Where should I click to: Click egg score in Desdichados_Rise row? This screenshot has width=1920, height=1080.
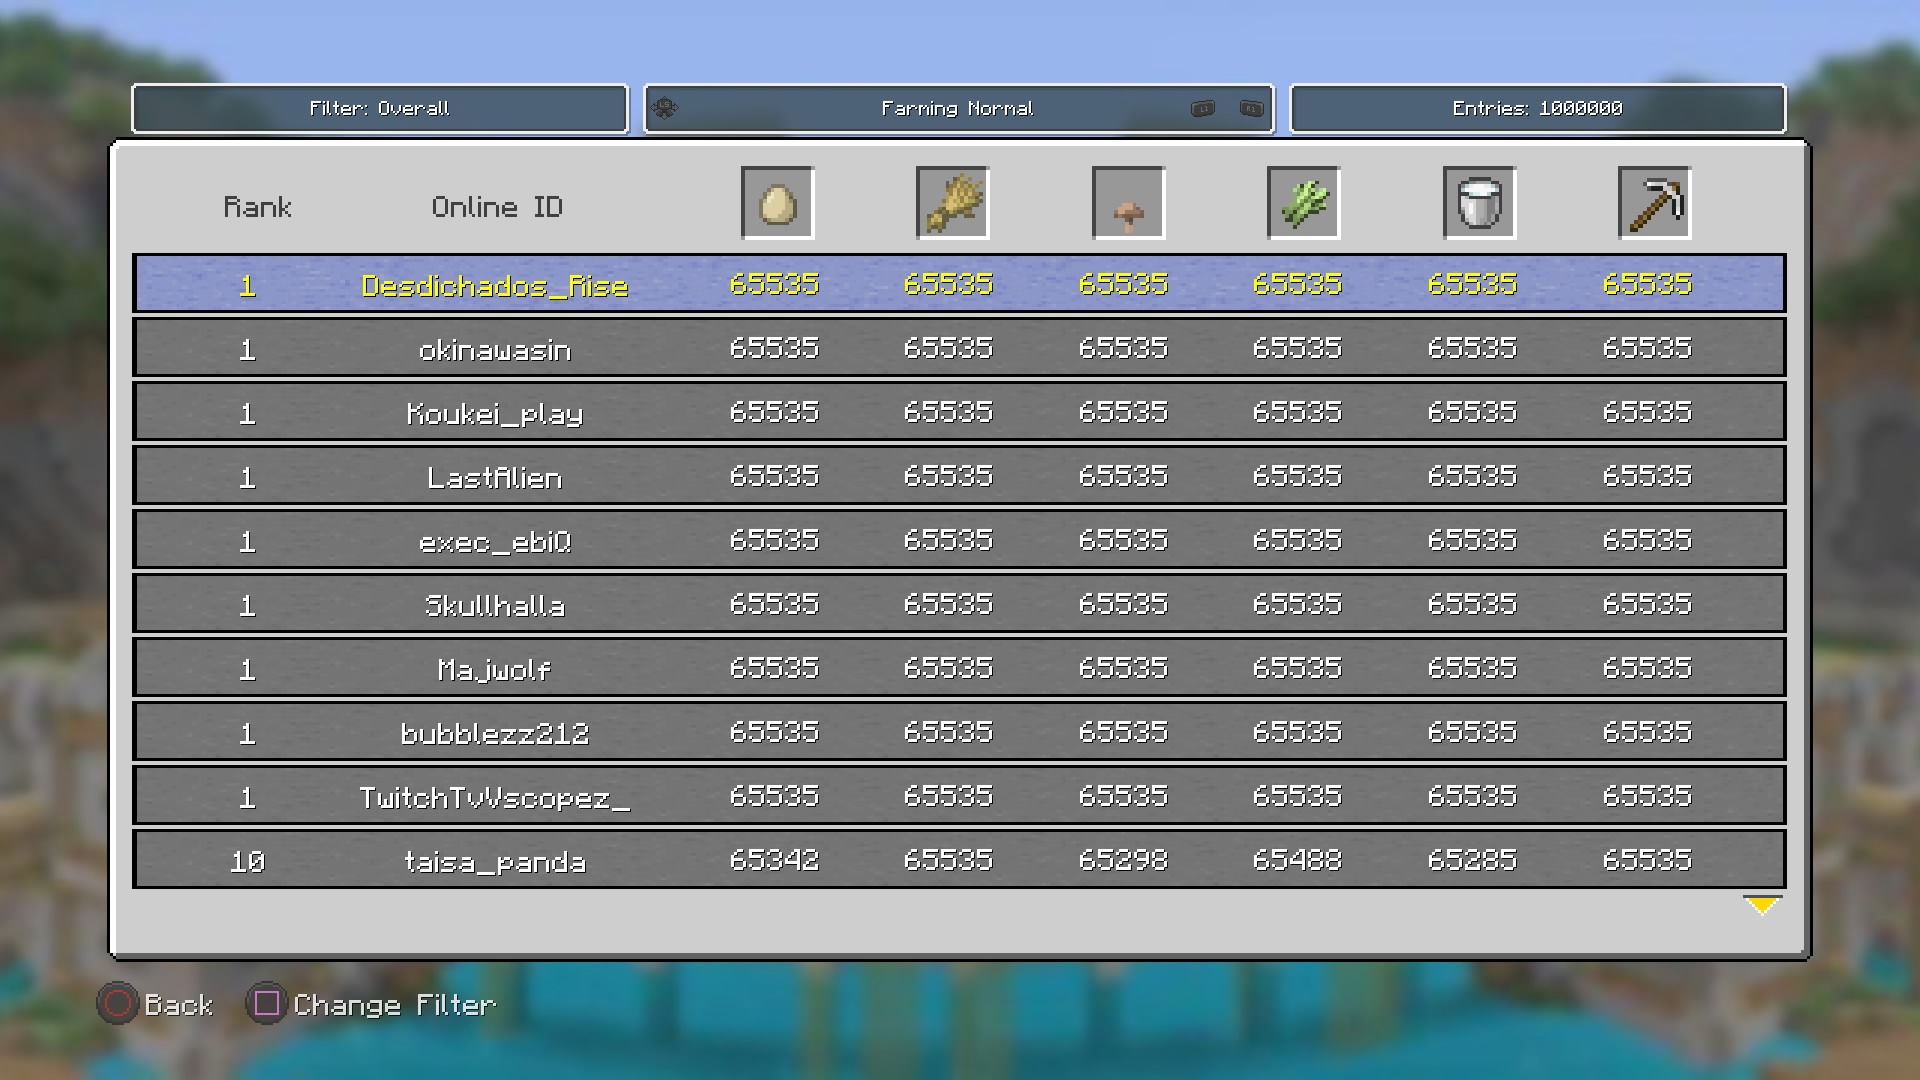774,284
